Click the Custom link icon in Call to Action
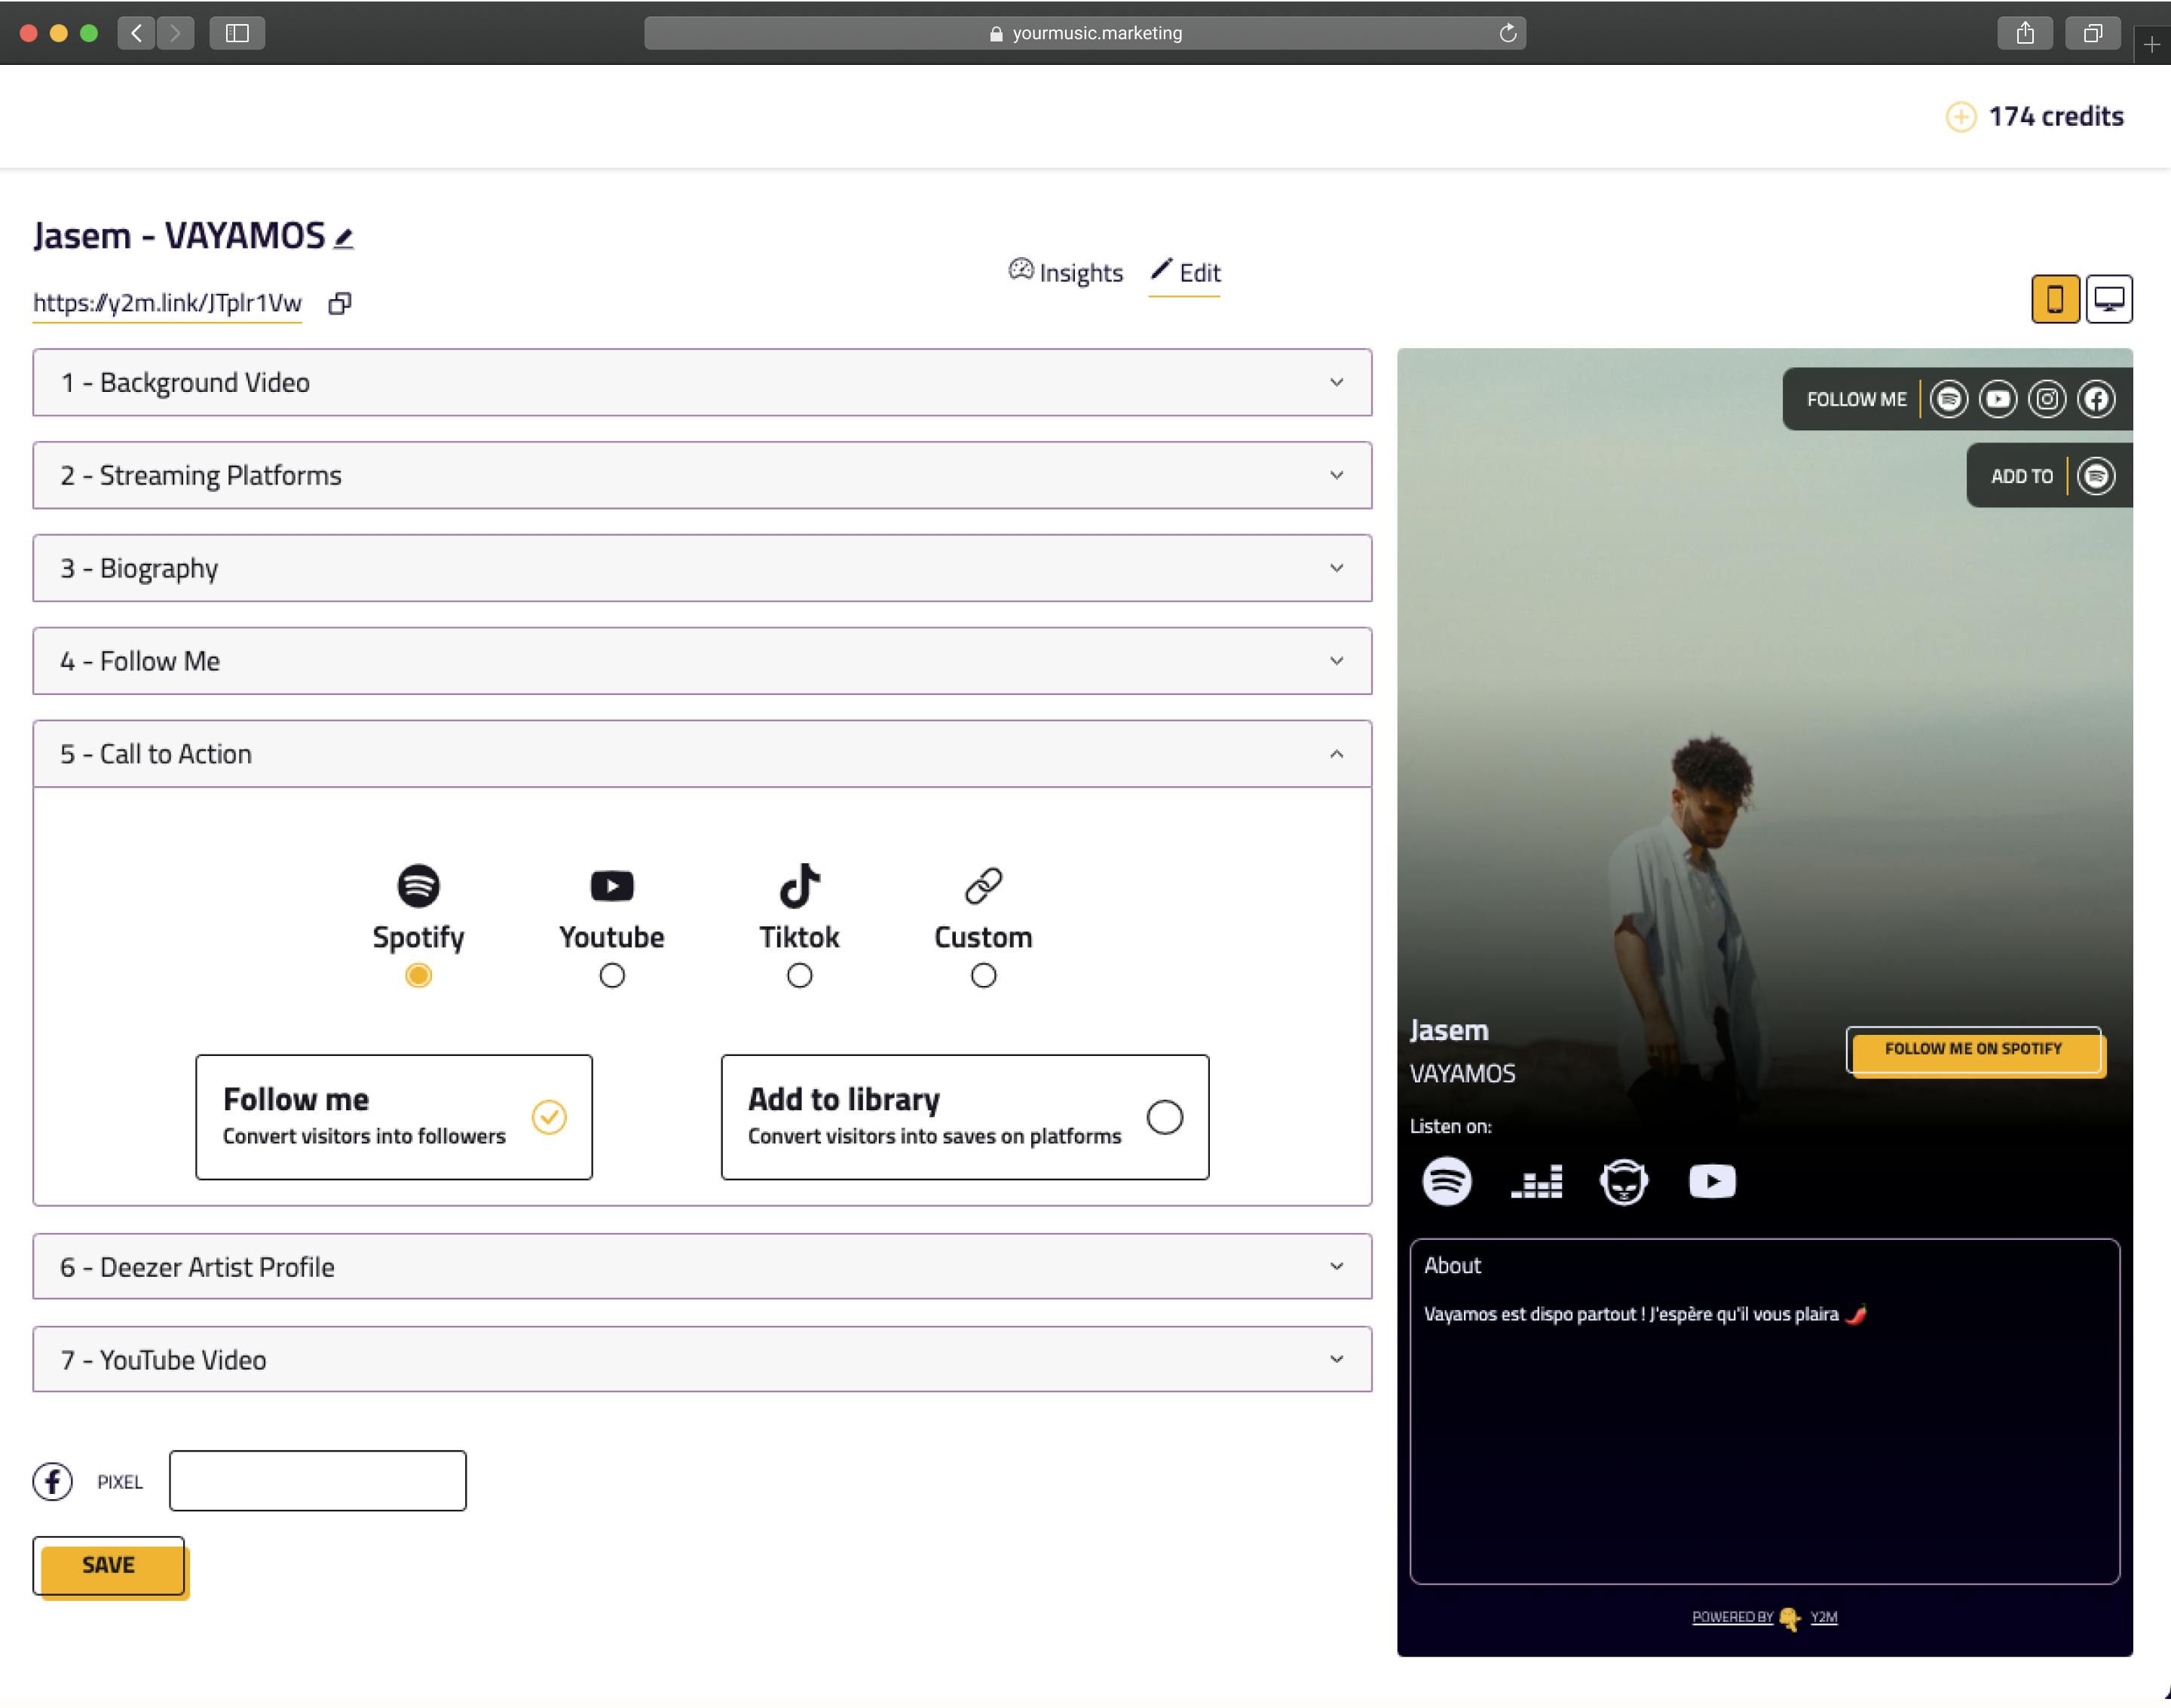2171x1708 pixels. [983, 886]
